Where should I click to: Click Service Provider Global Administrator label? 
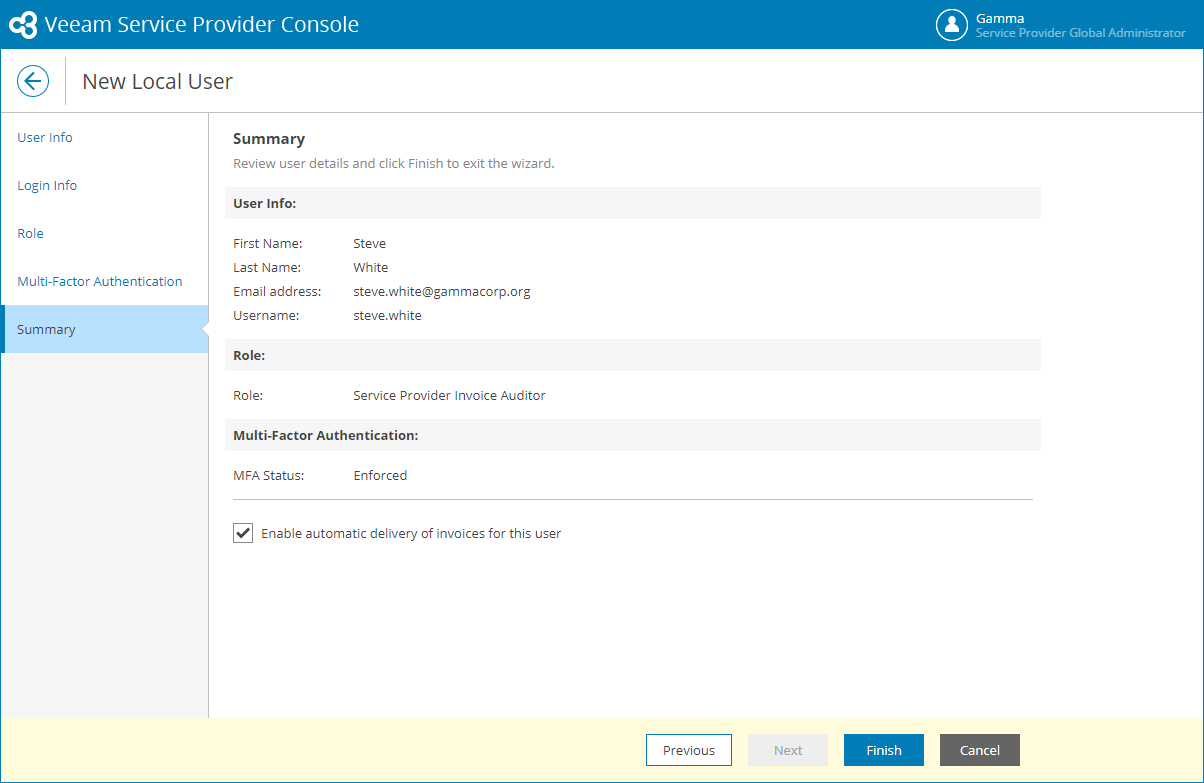click(x=1081, y=33)
